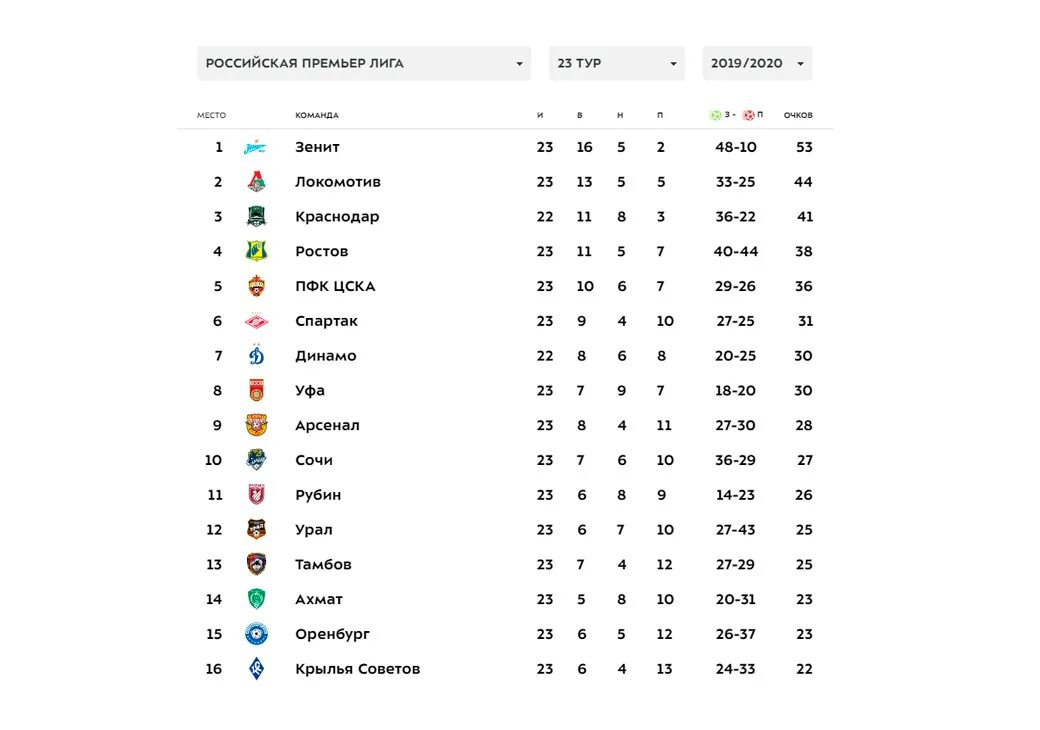Sort table by Очков column header
The image size is (1040, 730).
[798, 115]
